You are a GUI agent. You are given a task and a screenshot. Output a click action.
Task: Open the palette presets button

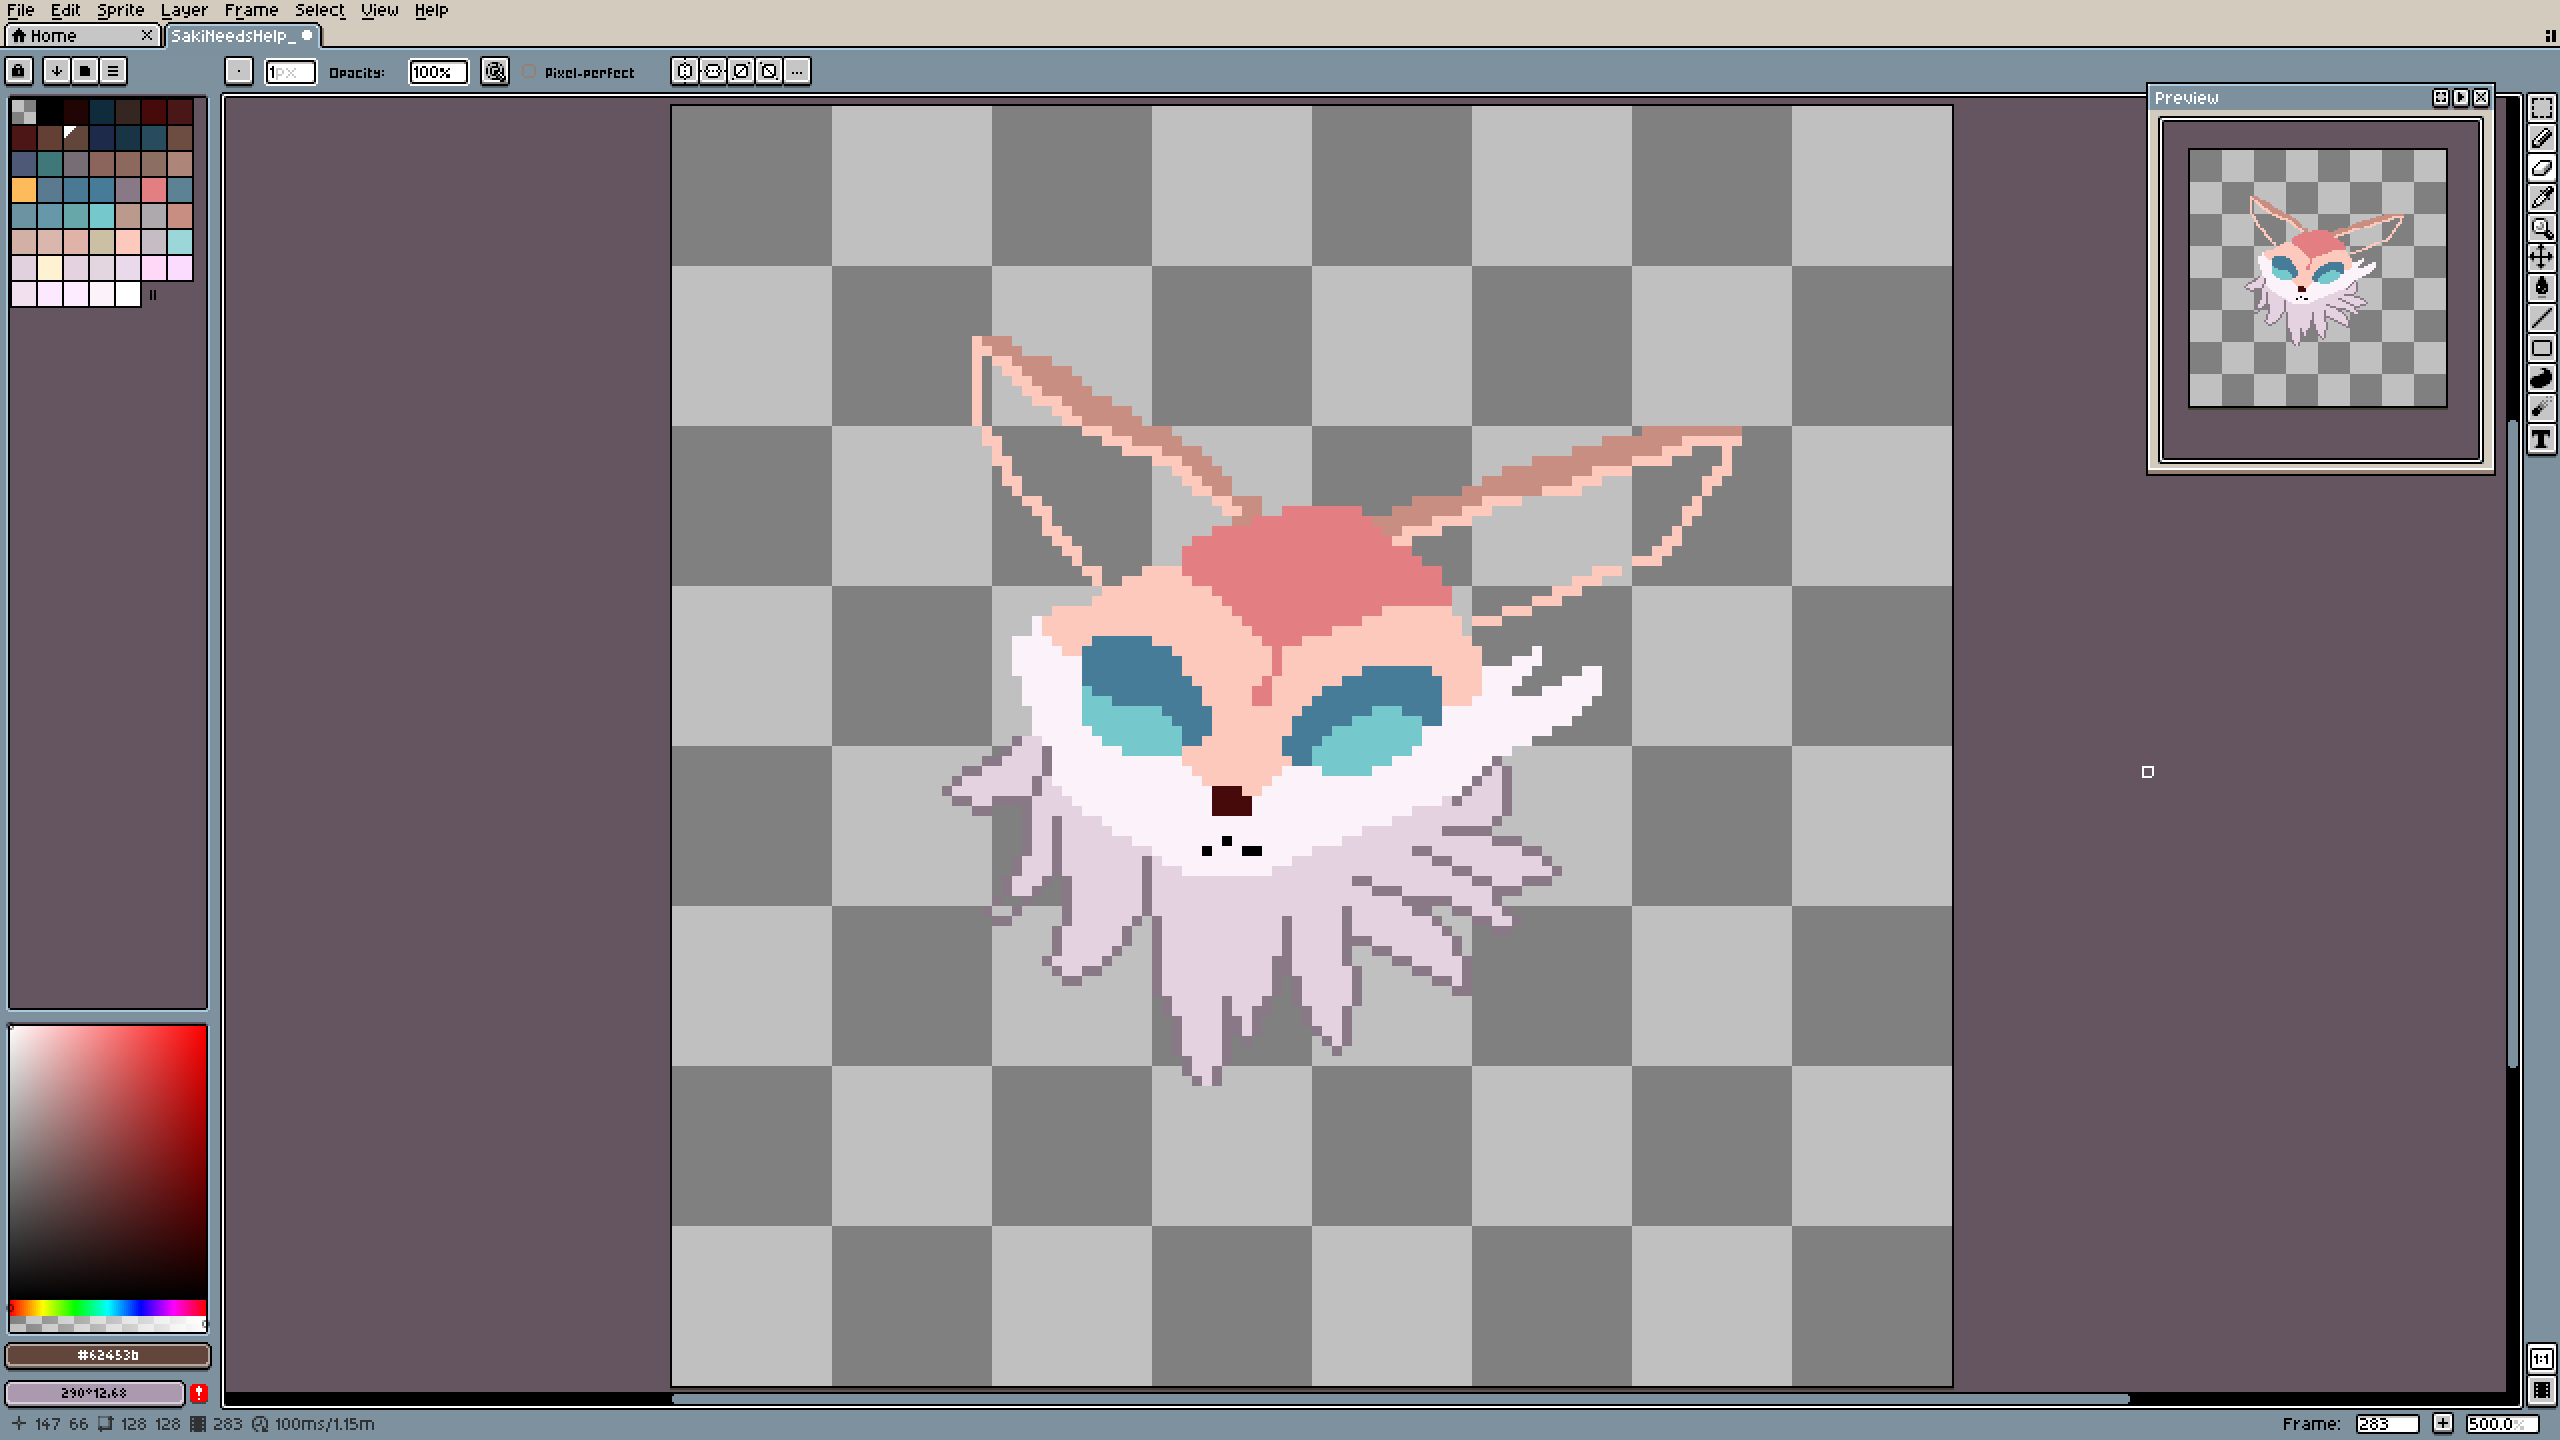click(85, 71)
